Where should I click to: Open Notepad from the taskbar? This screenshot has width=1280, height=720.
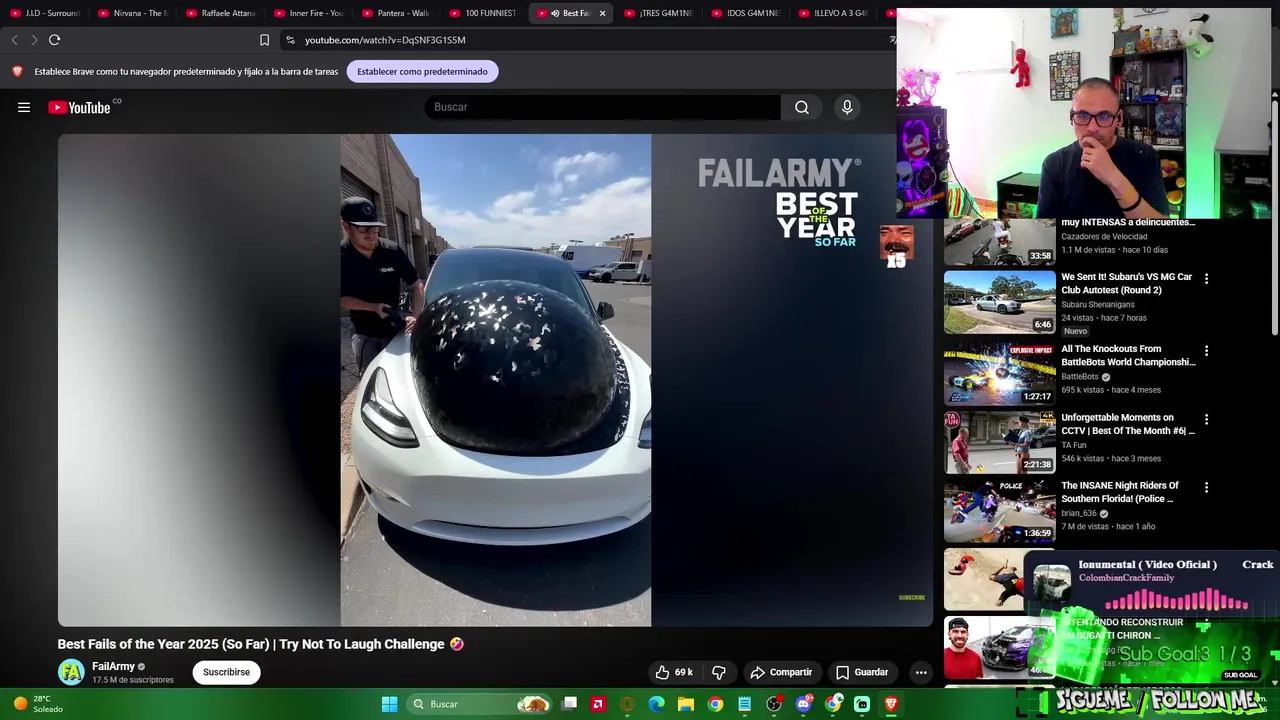point(744,704)
